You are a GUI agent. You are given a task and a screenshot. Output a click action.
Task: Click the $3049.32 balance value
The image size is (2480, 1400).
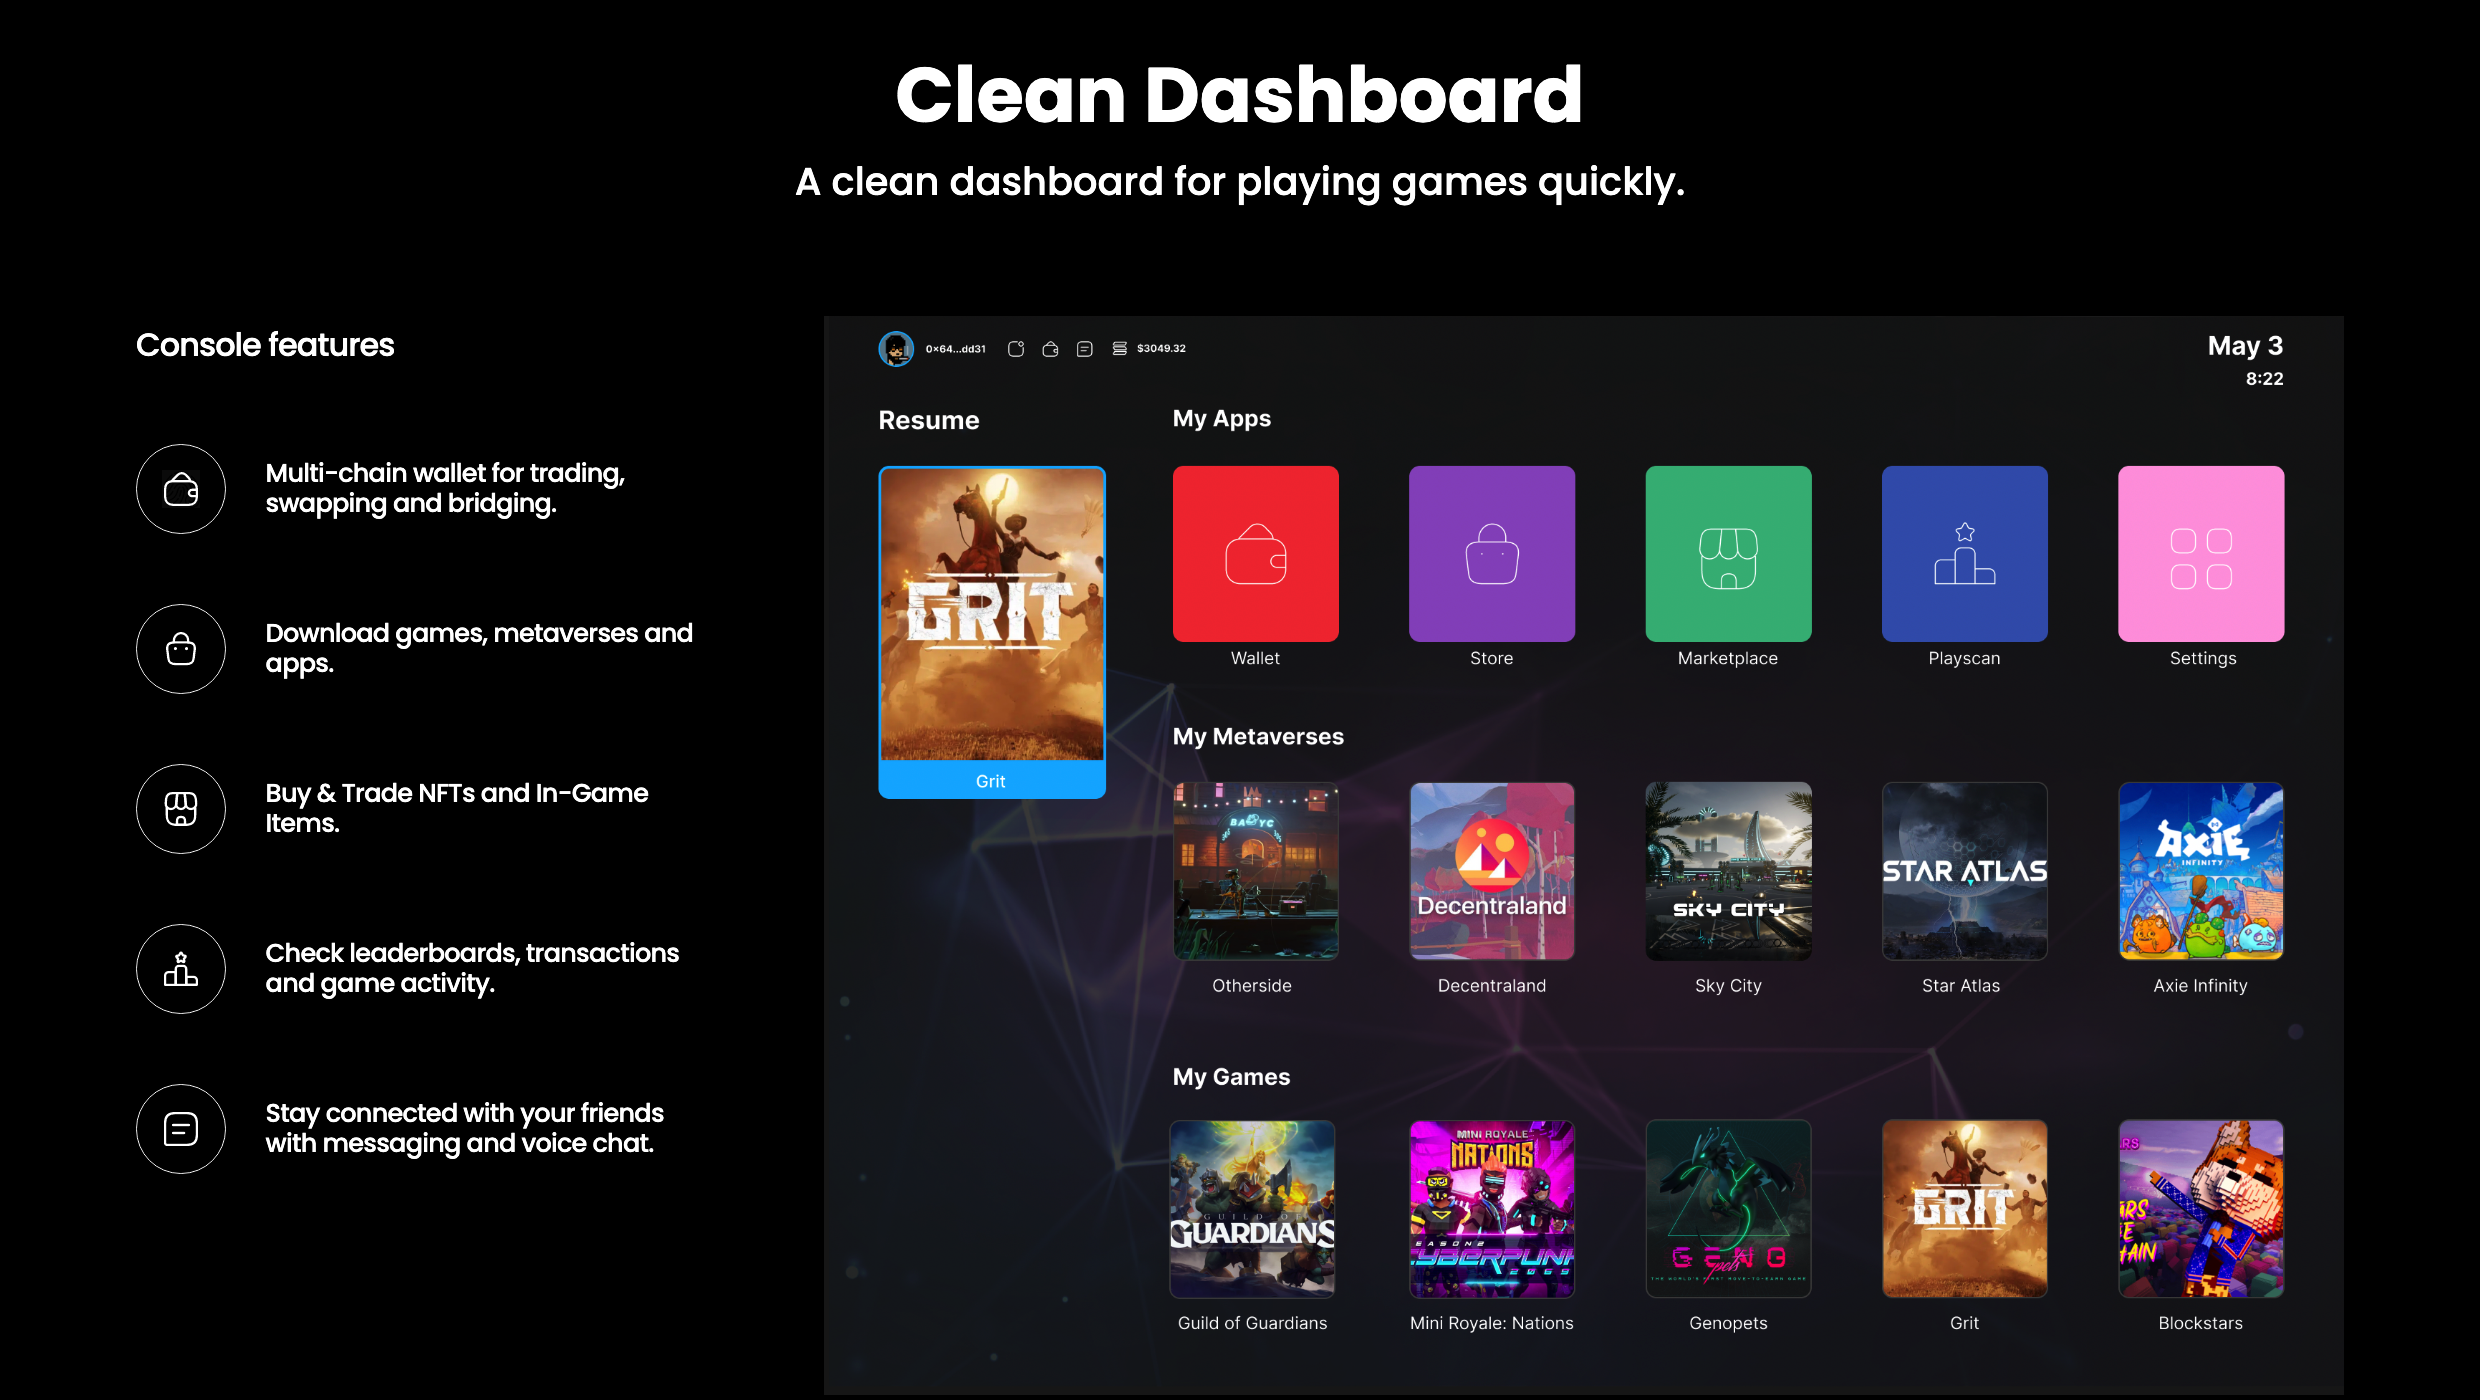[x=1161, y=349]
